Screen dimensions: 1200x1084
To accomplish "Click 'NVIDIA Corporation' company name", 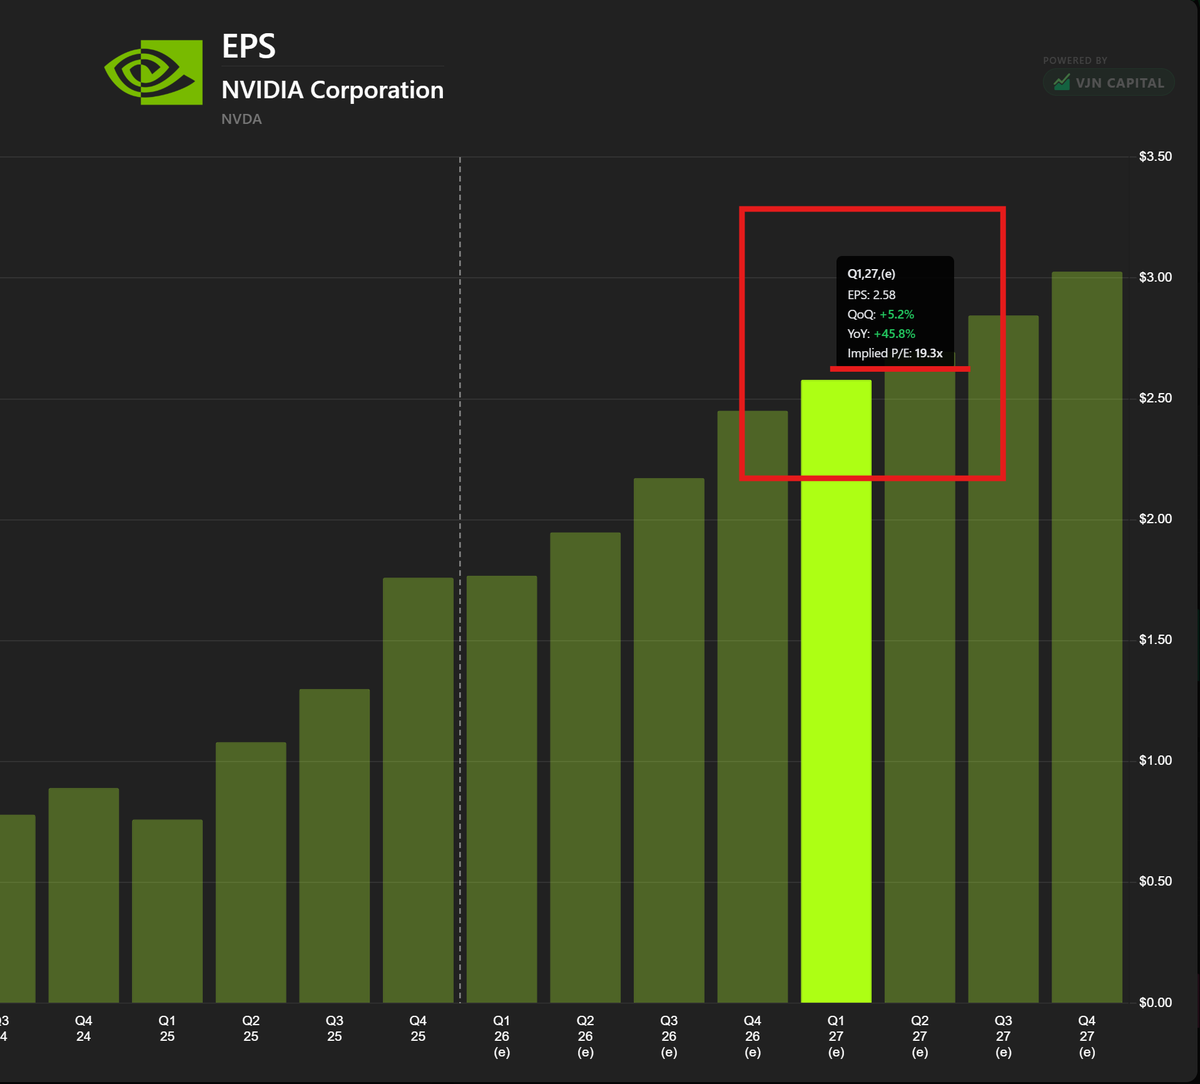I will [332, 90].
